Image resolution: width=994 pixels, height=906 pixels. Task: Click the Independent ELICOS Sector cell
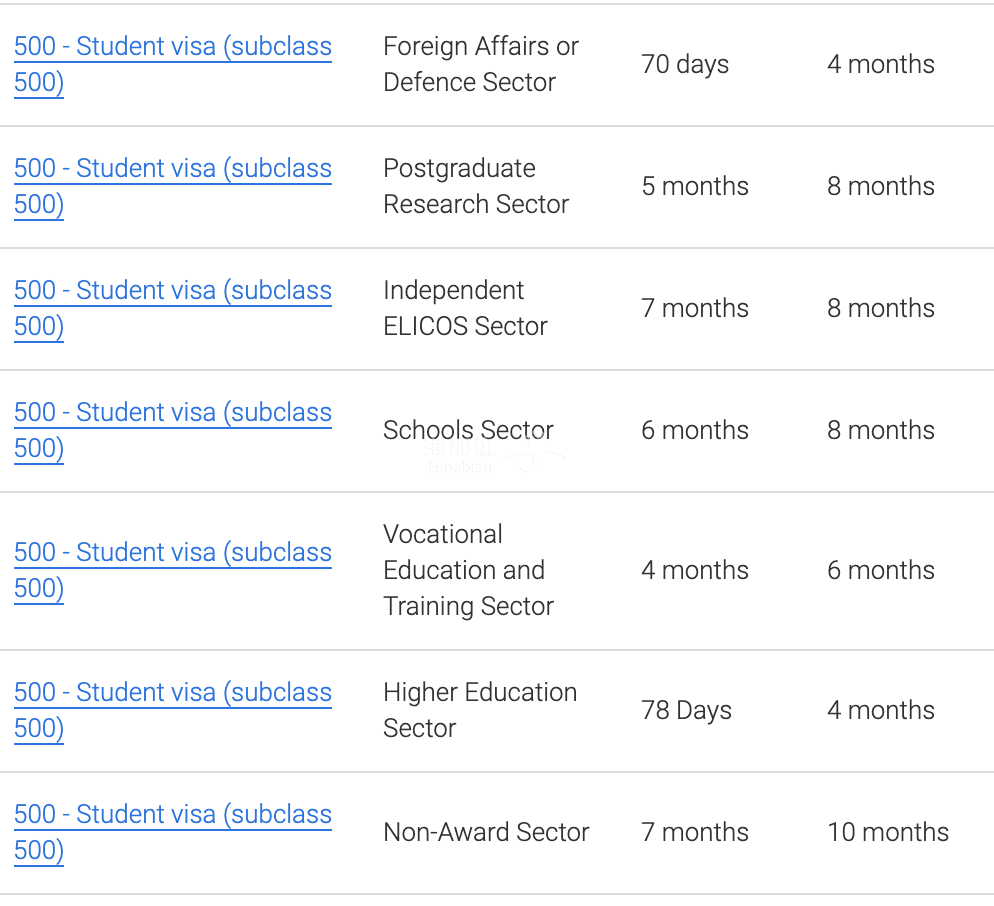coord(465,308)
